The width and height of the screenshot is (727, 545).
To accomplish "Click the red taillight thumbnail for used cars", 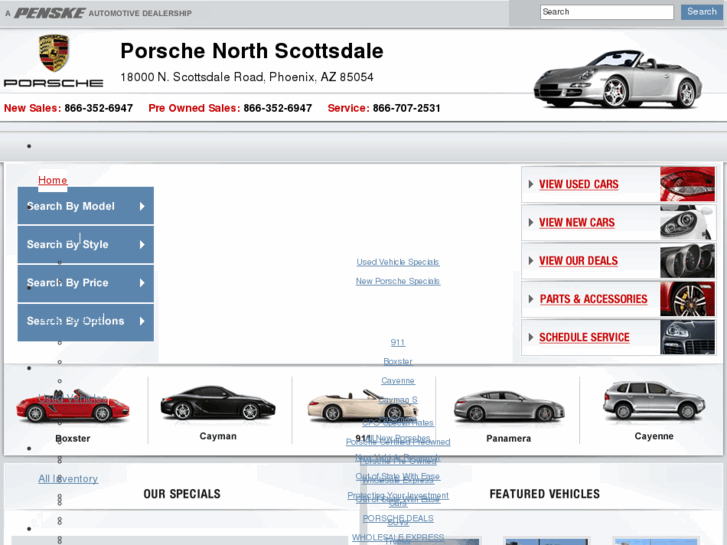I will pyautogui.click(x=688, y=184).
